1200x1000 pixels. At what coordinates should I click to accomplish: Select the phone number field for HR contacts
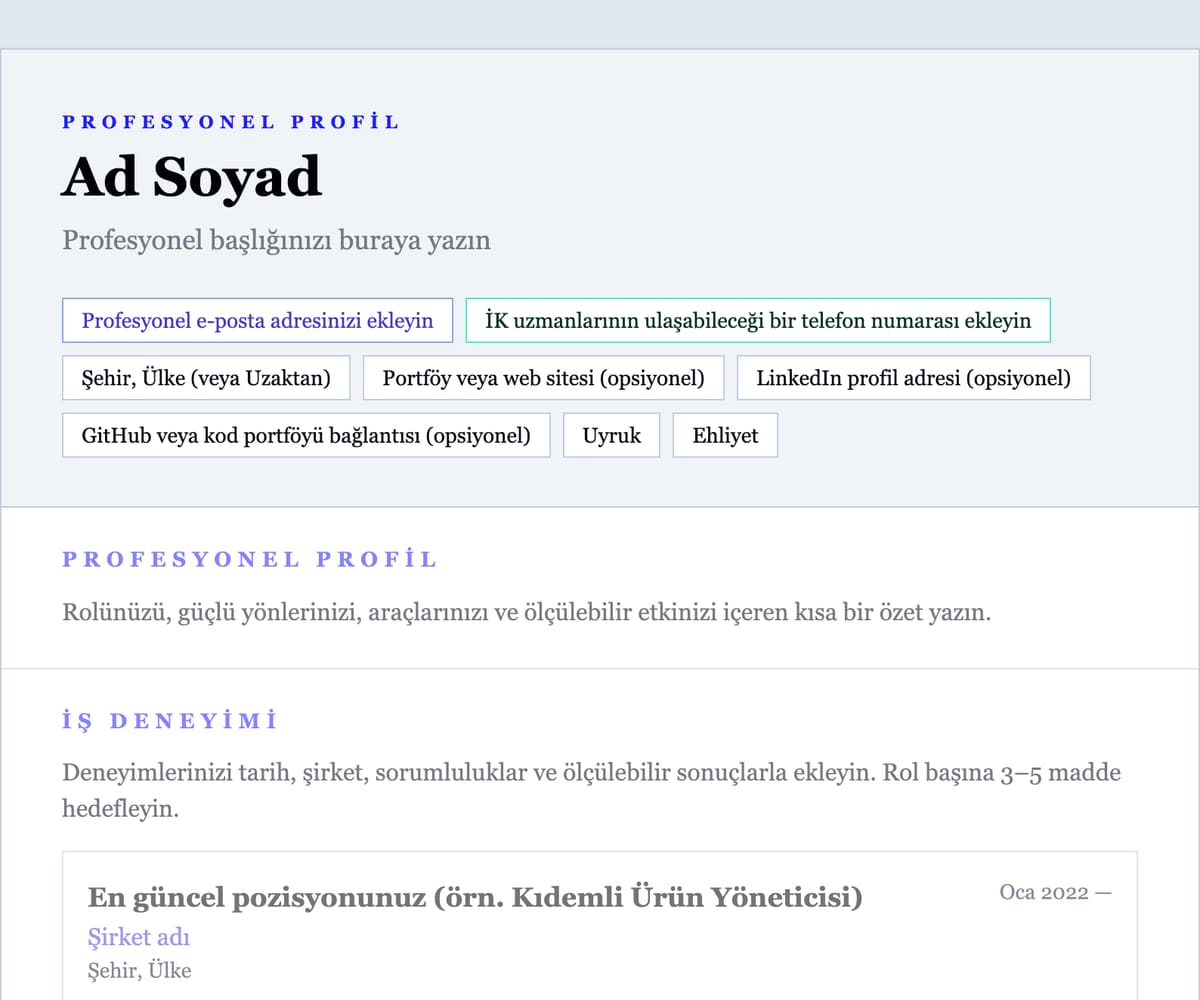[757, 321]
